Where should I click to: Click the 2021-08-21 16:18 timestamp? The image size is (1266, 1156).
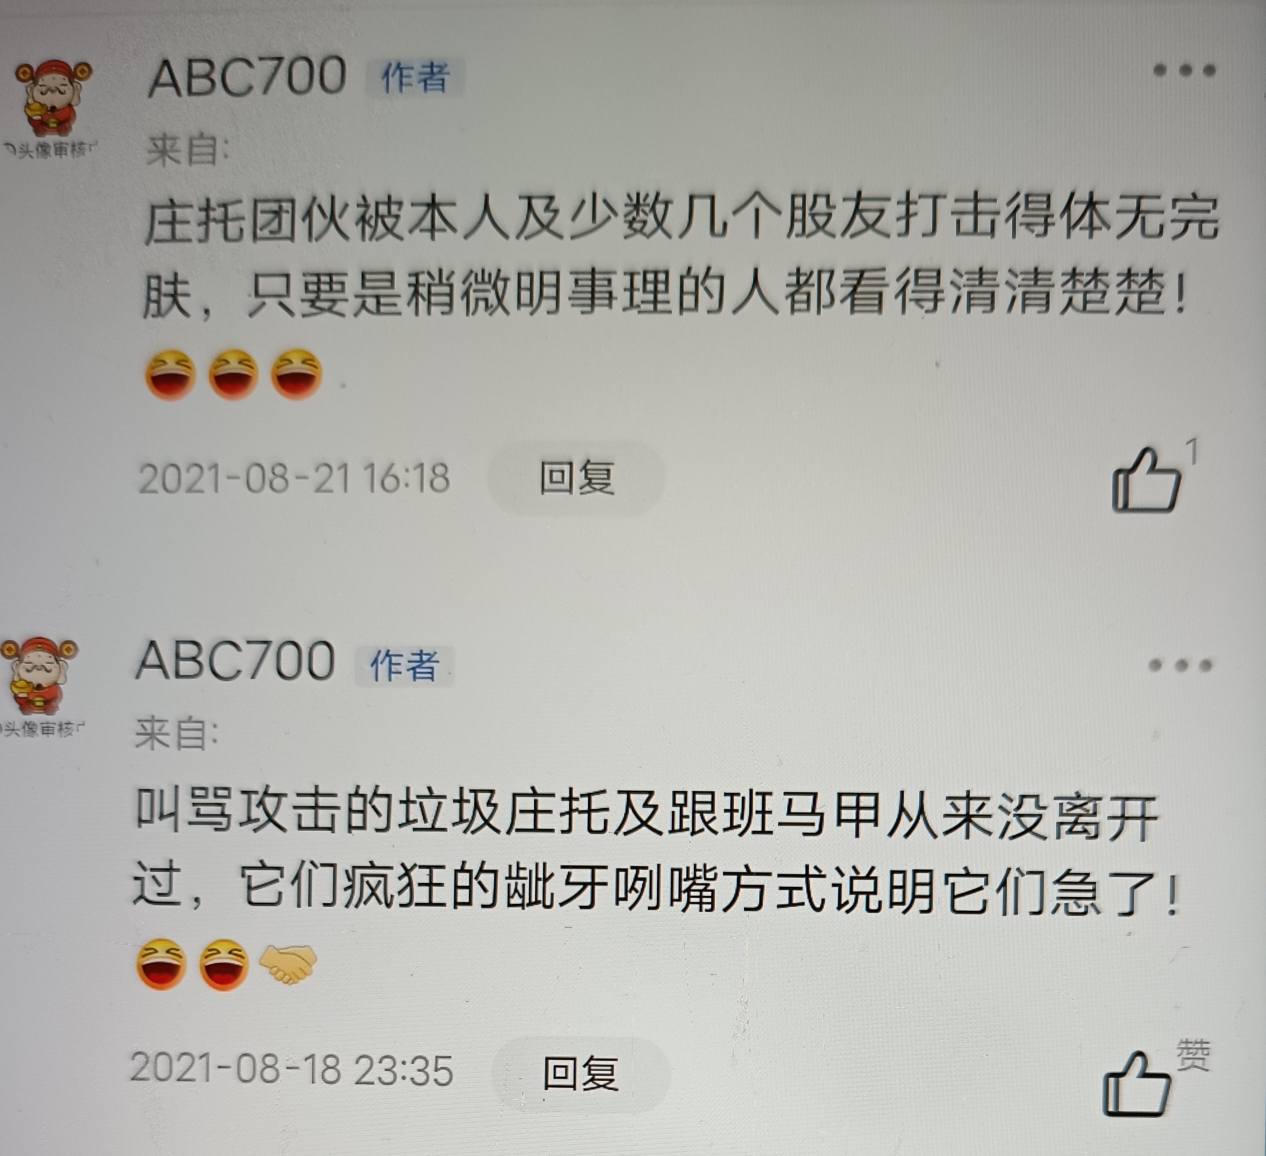point(294,478)
